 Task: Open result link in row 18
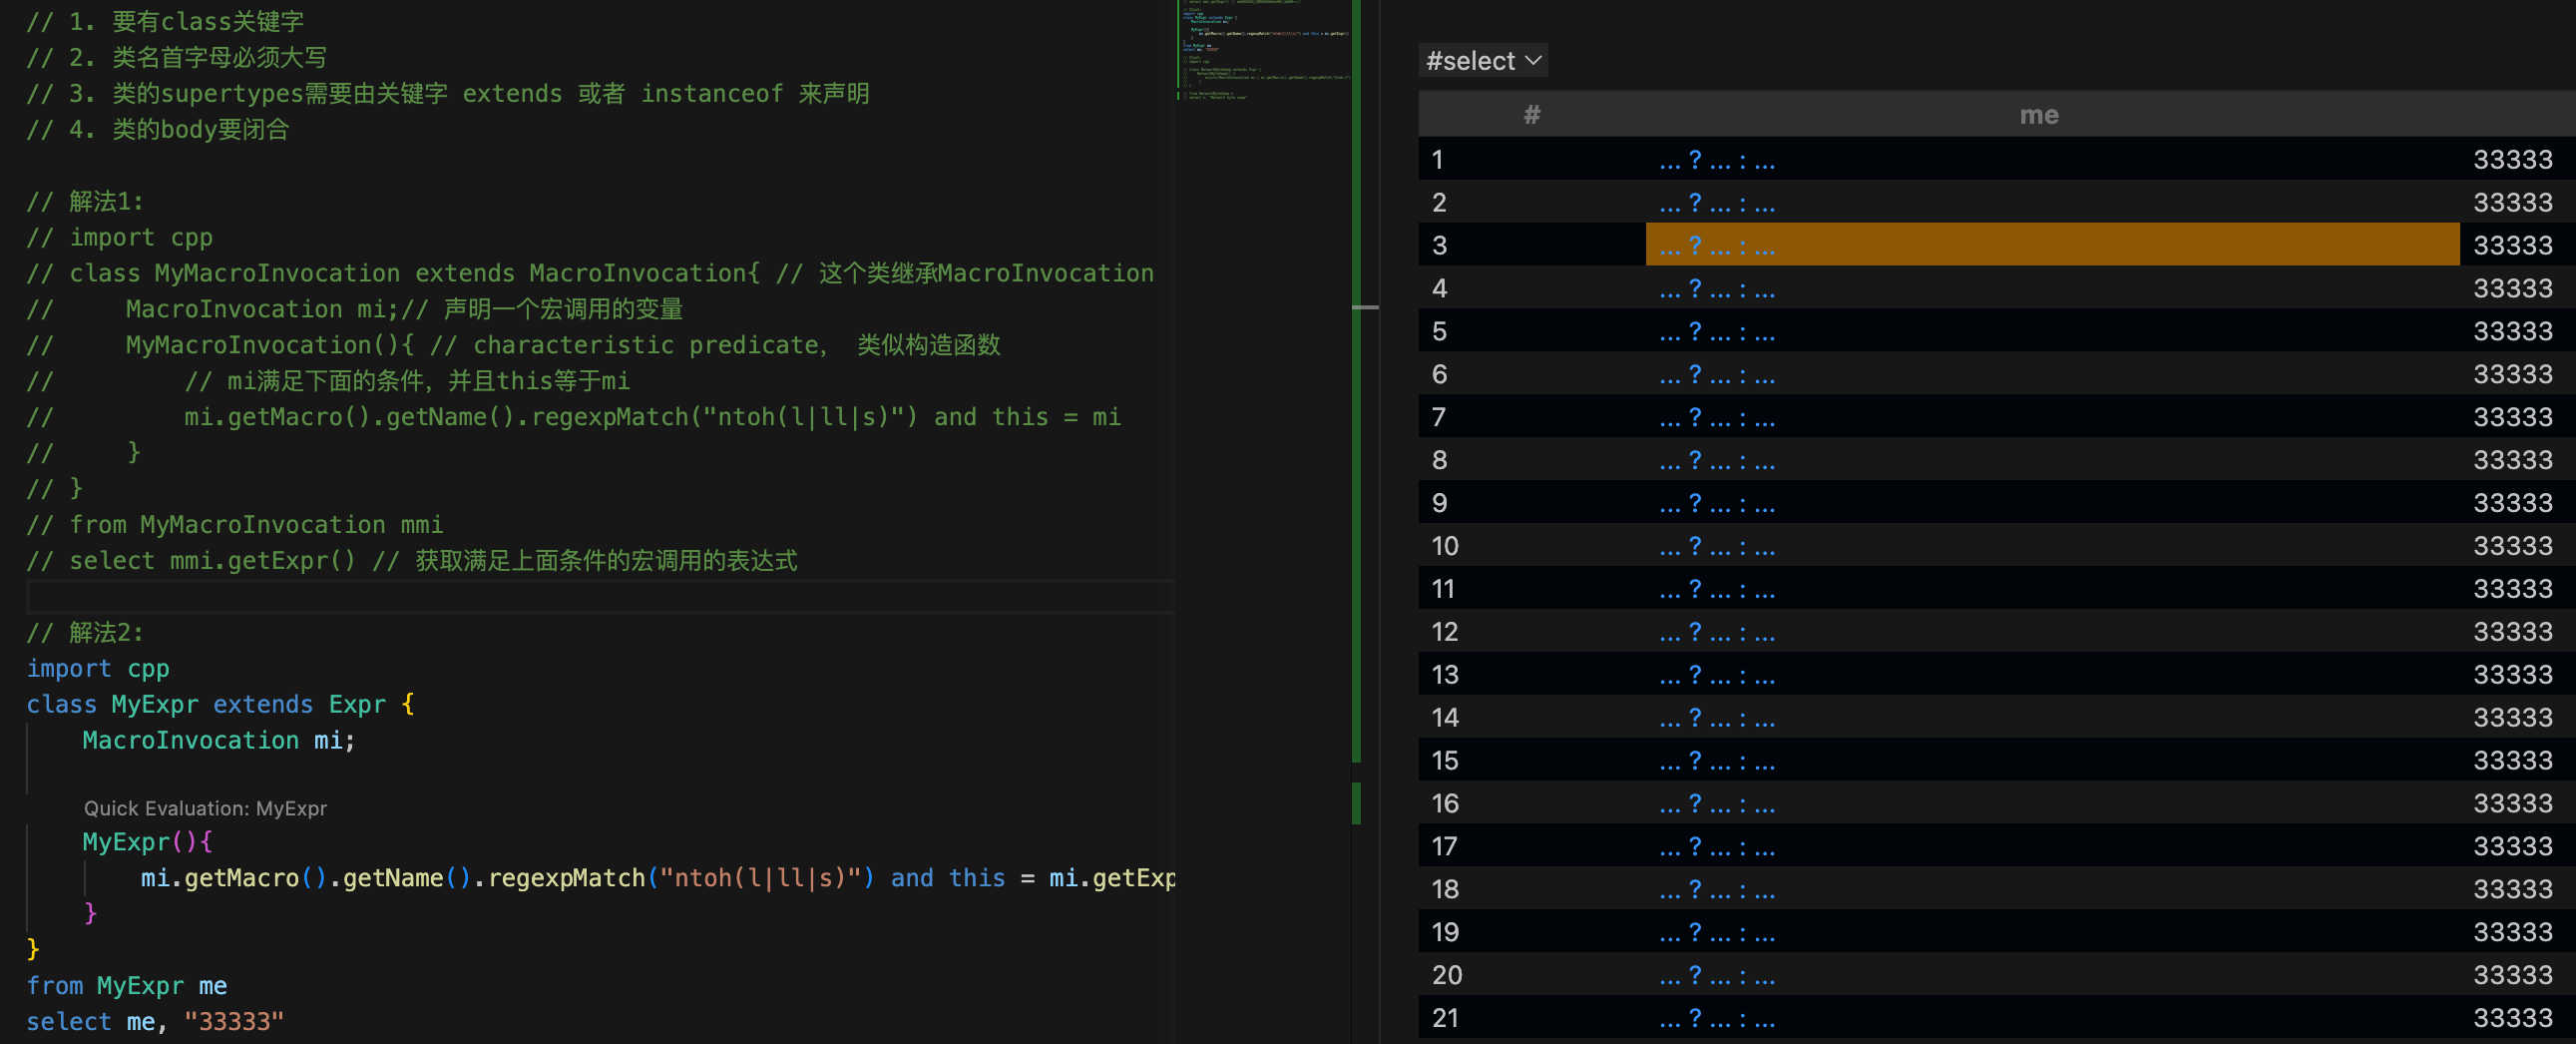(x=1716, y=891)
